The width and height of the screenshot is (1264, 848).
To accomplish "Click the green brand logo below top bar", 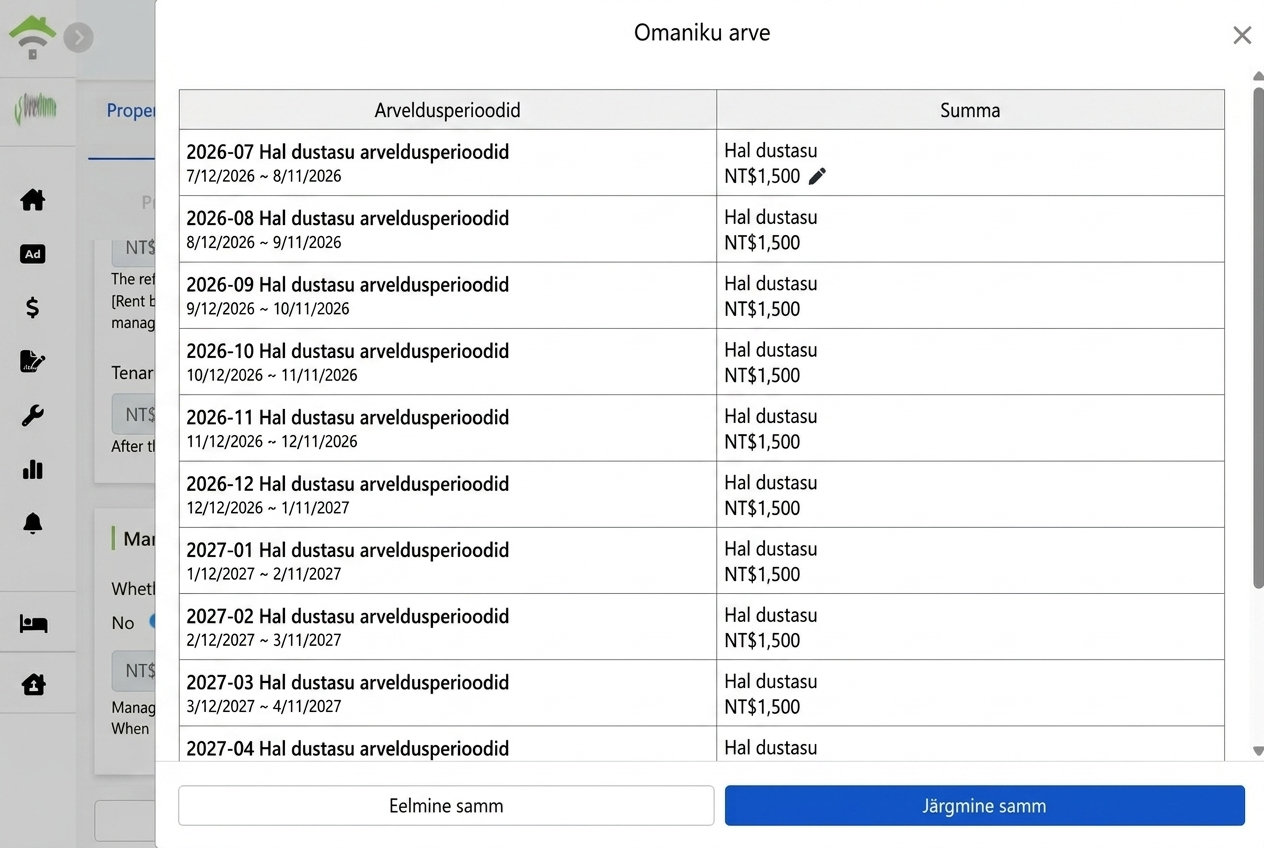I will (x=36, y=109).
